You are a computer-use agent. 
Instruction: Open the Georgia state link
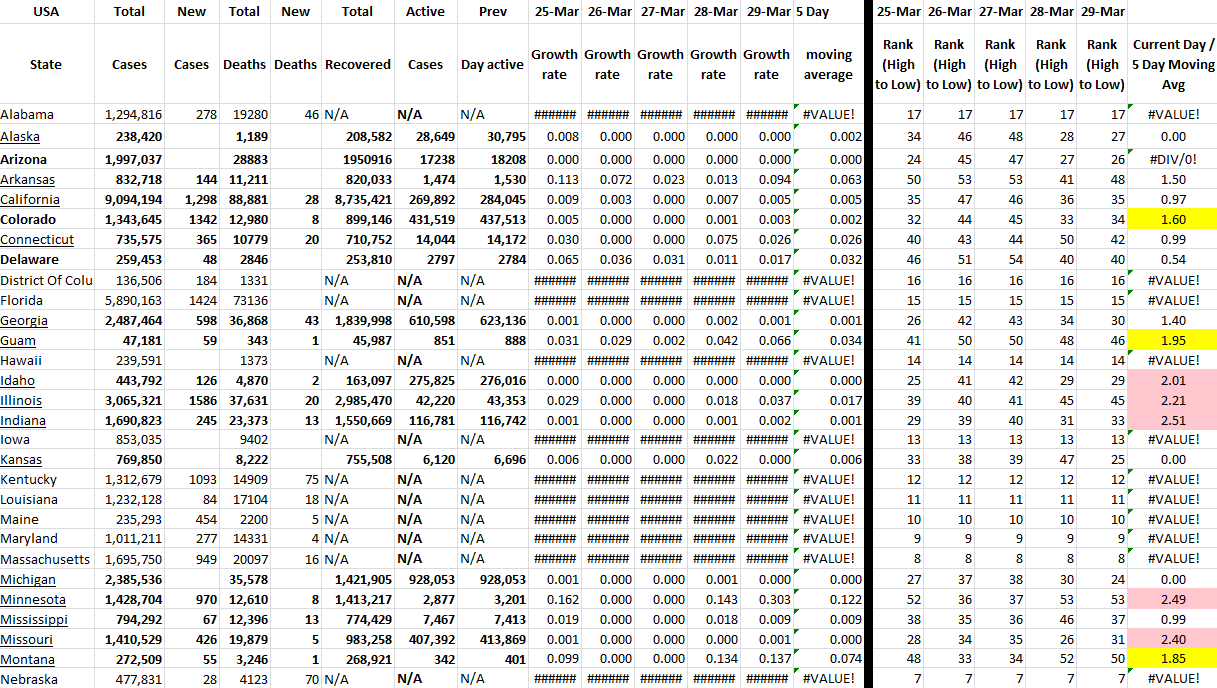24,320
